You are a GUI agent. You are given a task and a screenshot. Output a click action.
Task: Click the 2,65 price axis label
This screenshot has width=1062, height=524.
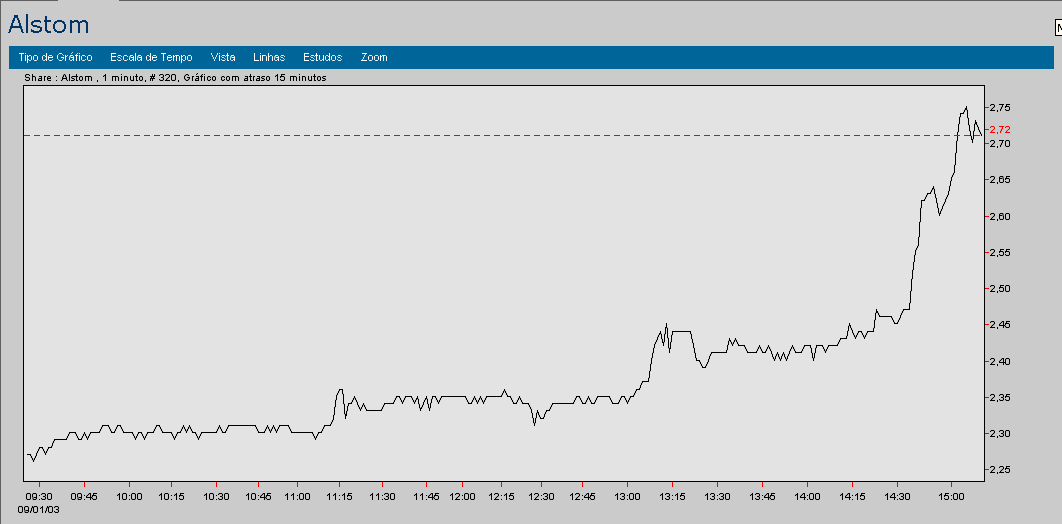click(x=1000, y=180)
